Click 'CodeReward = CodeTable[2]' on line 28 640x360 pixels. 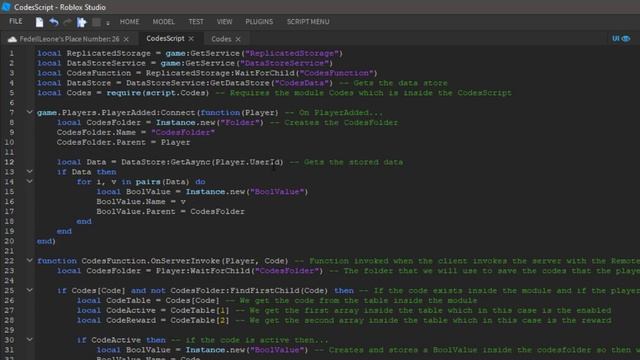pyautogui.click(x=167, y=320)
